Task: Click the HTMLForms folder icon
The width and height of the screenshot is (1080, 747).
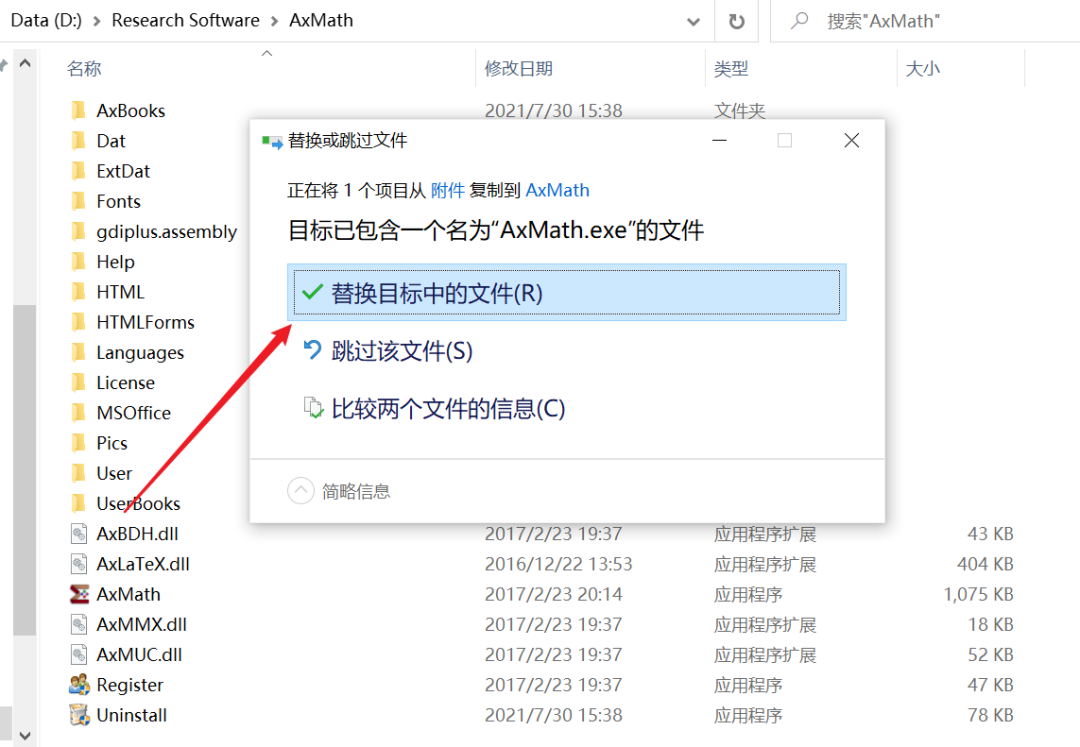Action: point(79,322)
